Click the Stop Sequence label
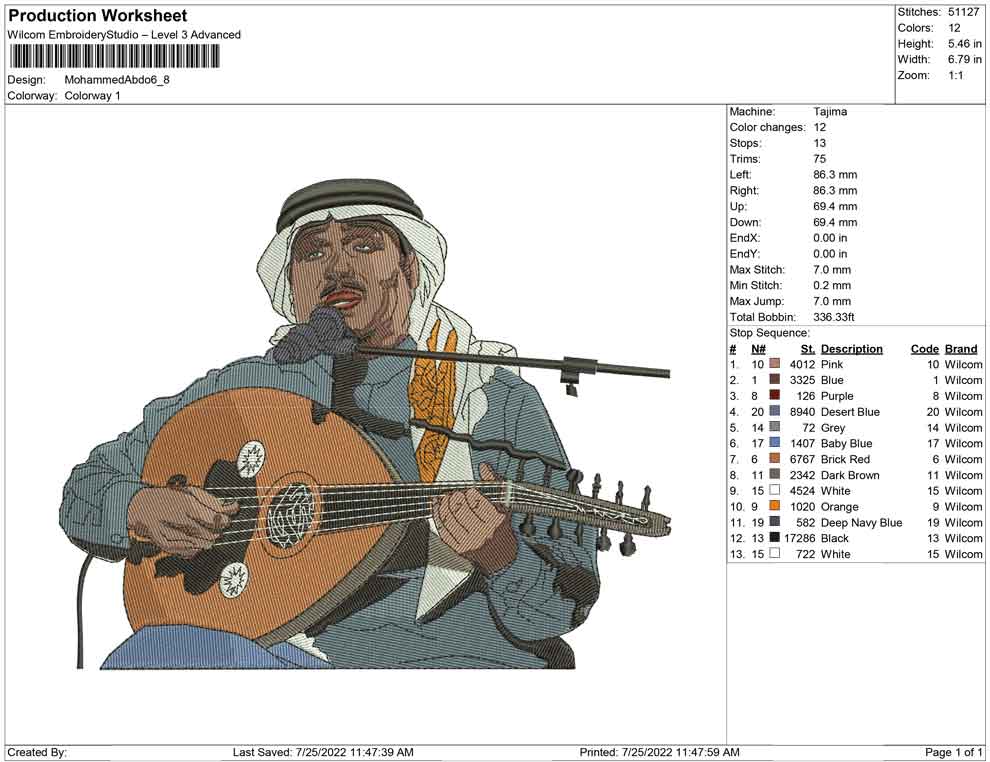990x762 pixels. (769, 333)
